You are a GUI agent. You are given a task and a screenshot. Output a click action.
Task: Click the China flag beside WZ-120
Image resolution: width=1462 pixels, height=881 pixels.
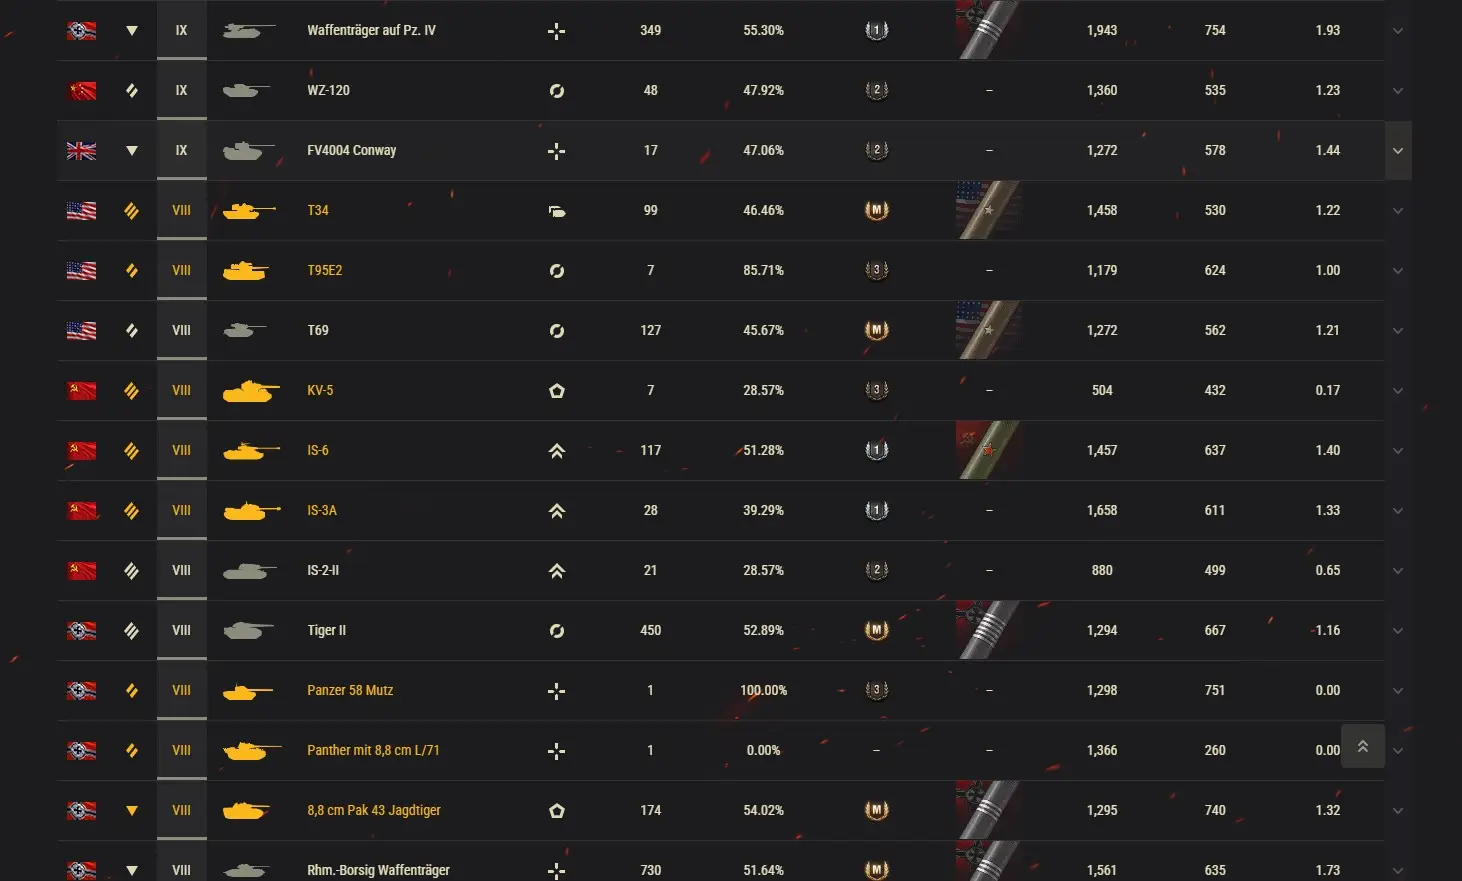[x=81, y=91]
